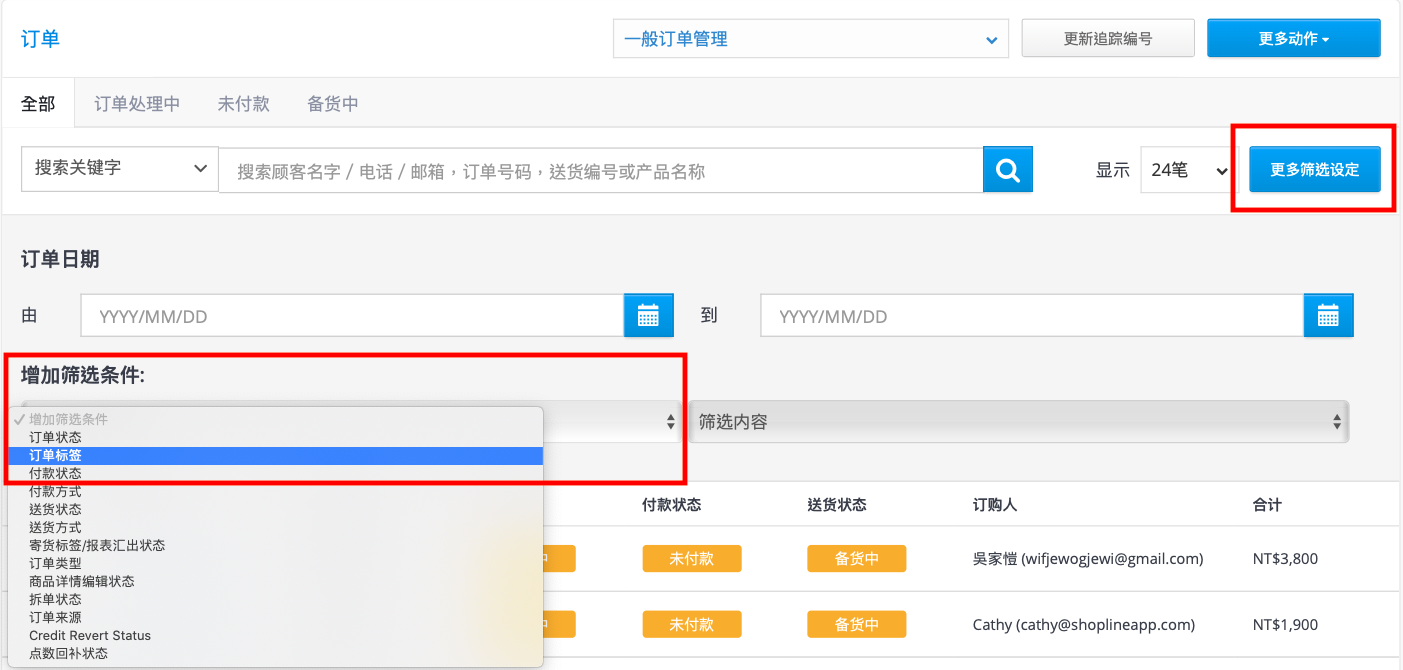
Task: Focus the customer search text field
Action: 601,171
